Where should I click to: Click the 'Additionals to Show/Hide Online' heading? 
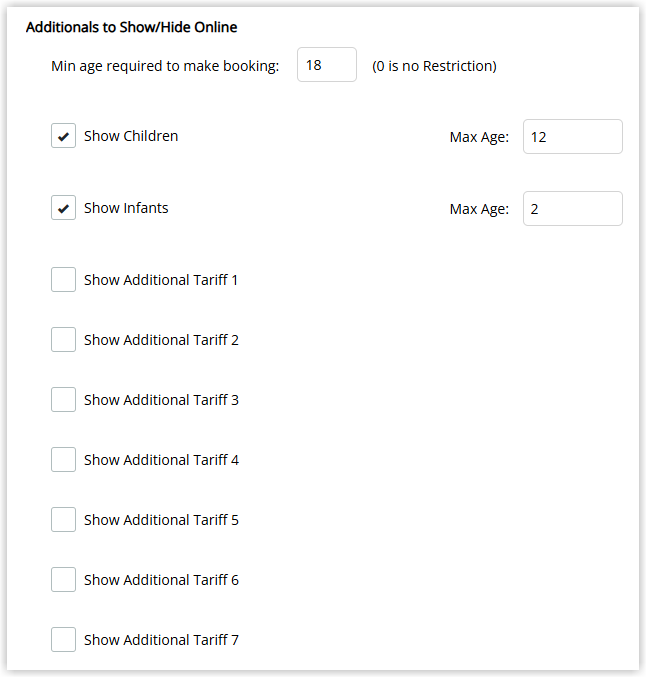coord(131,27)
